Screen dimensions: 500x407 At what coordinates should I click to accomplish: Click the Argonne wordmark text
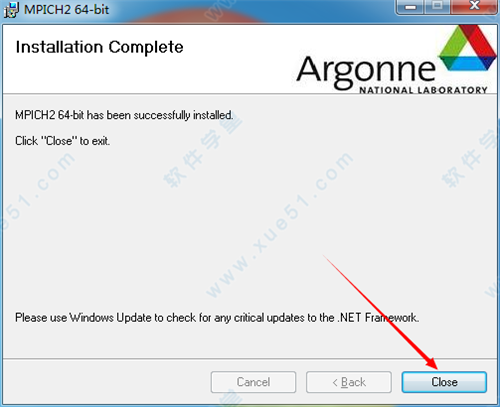pos(366,71)
